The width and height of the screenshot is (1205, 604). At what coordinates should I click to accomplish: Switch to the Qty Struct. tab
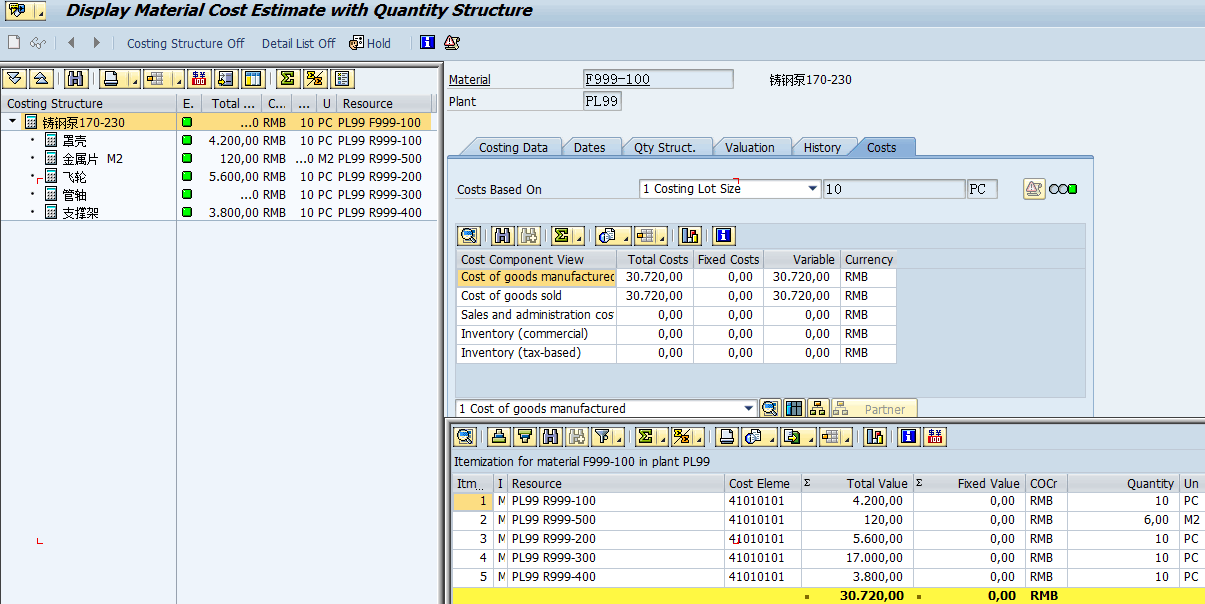[664, 147]
